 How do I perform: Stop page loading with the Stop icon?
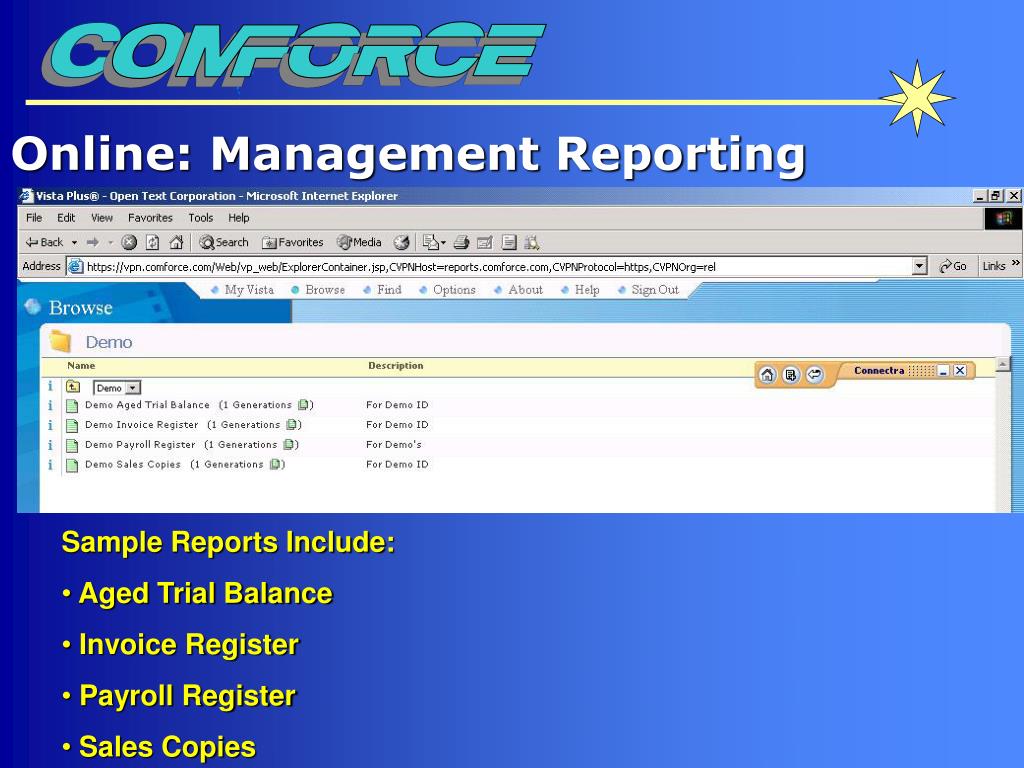[x=129, y=242]
